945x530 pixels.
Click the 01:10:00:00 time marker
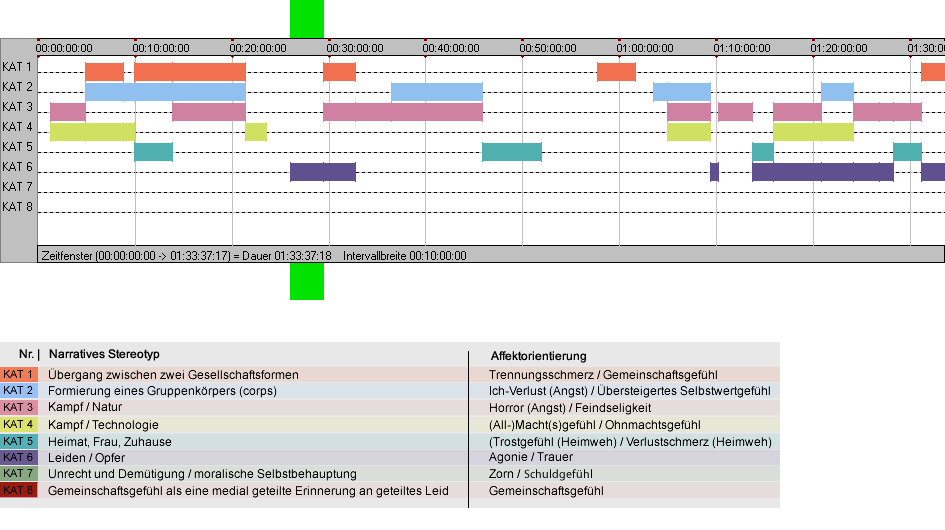(742, 48)
